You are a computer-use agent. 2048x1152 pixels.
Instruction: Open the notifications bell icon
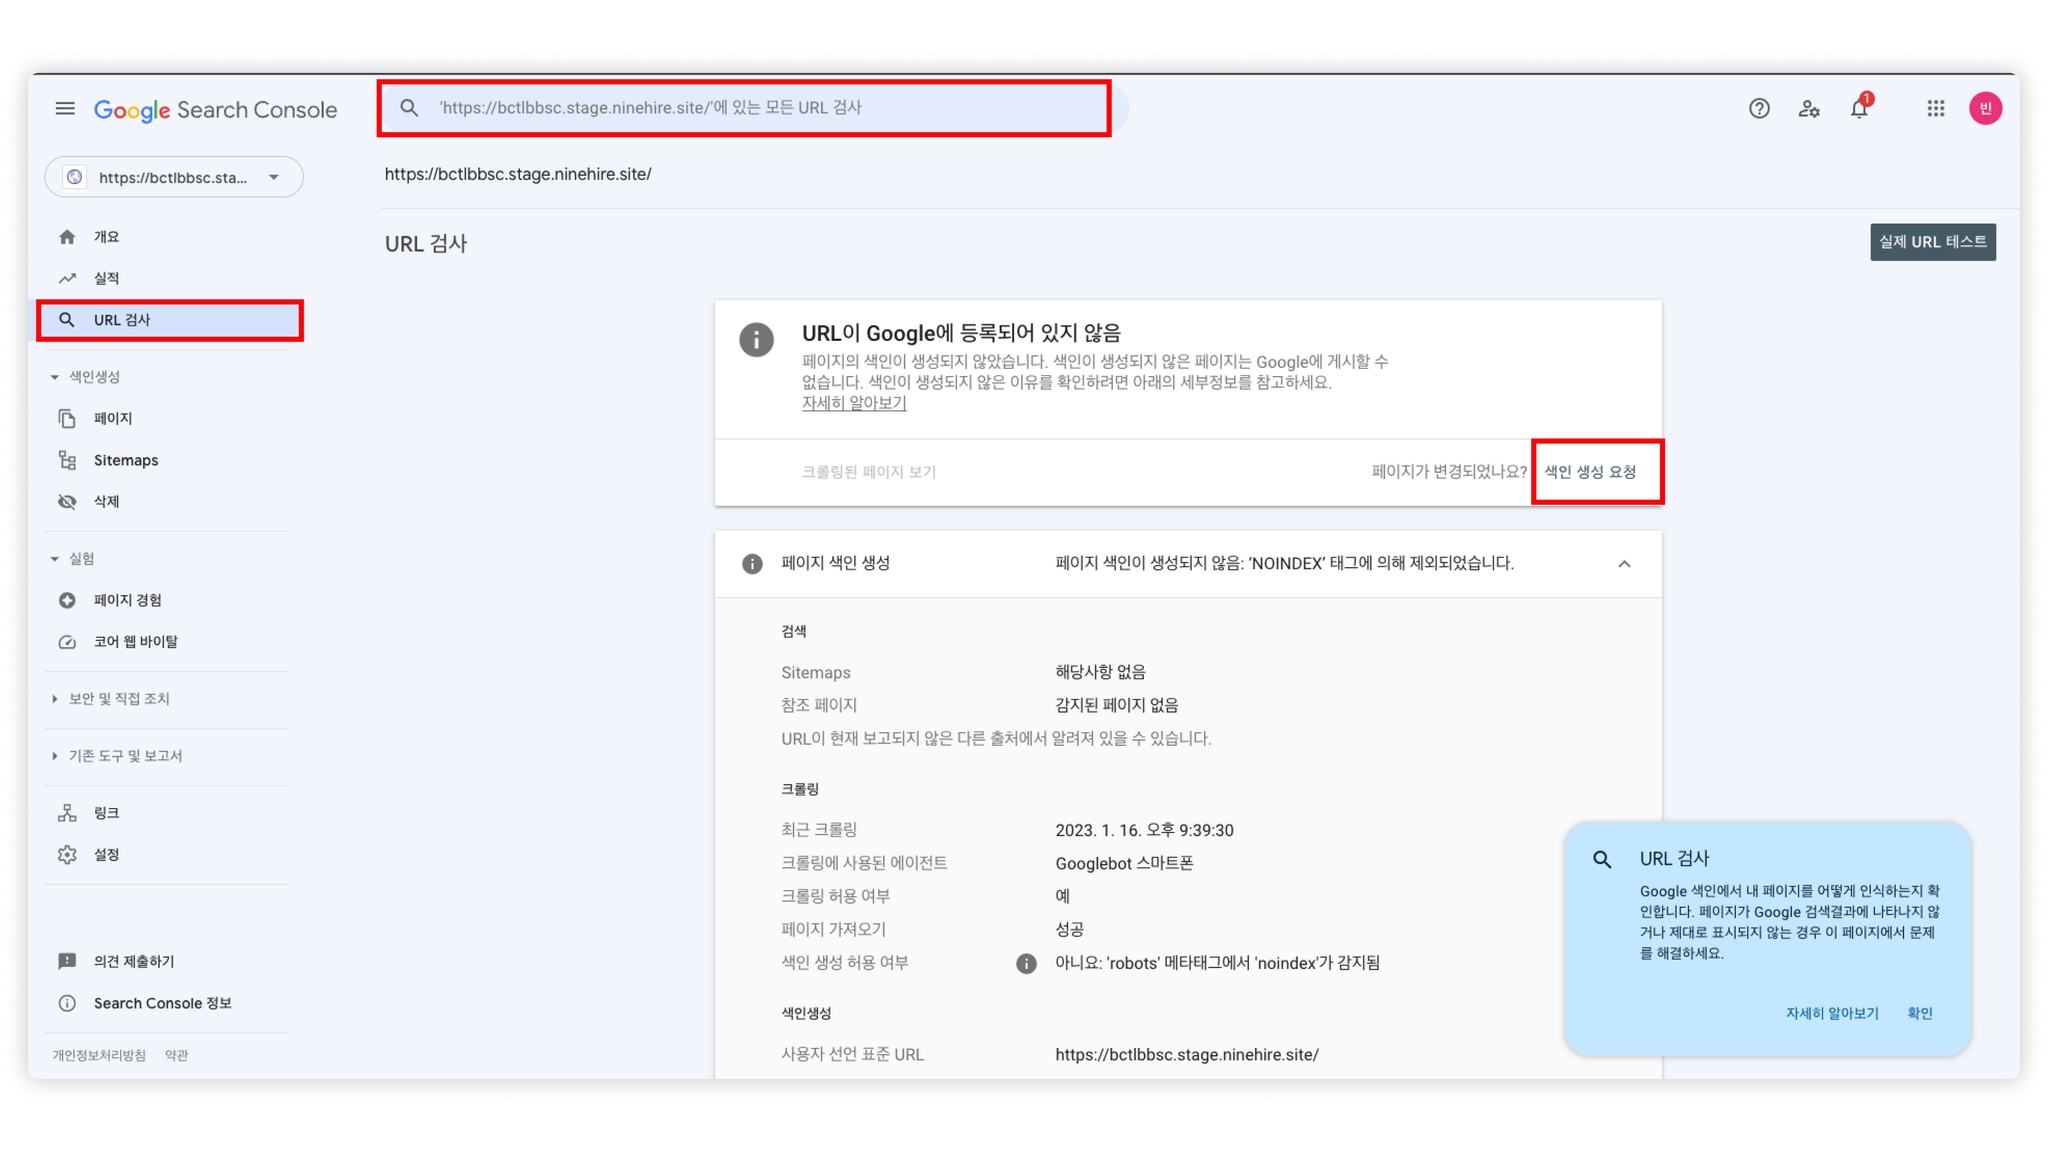(1859, 108)
